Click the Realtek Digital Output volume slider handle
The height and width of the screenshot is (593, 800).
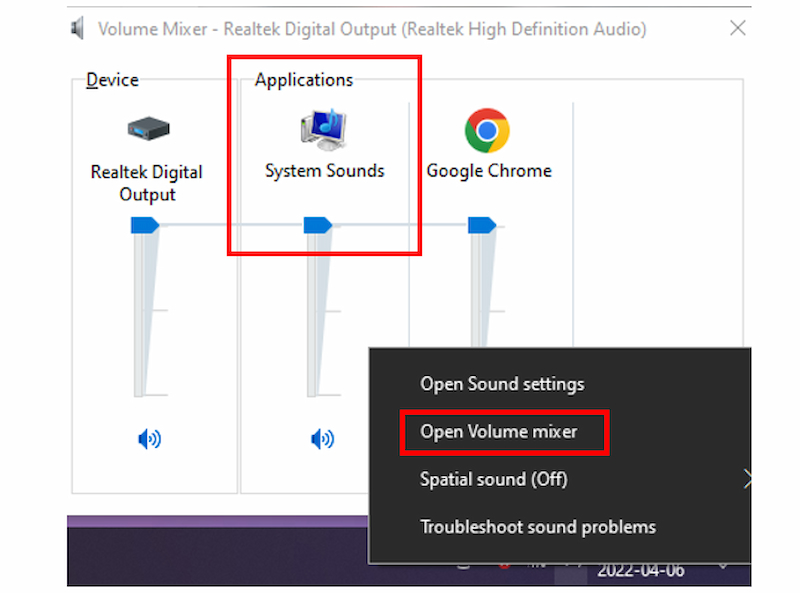pos(145,225)
